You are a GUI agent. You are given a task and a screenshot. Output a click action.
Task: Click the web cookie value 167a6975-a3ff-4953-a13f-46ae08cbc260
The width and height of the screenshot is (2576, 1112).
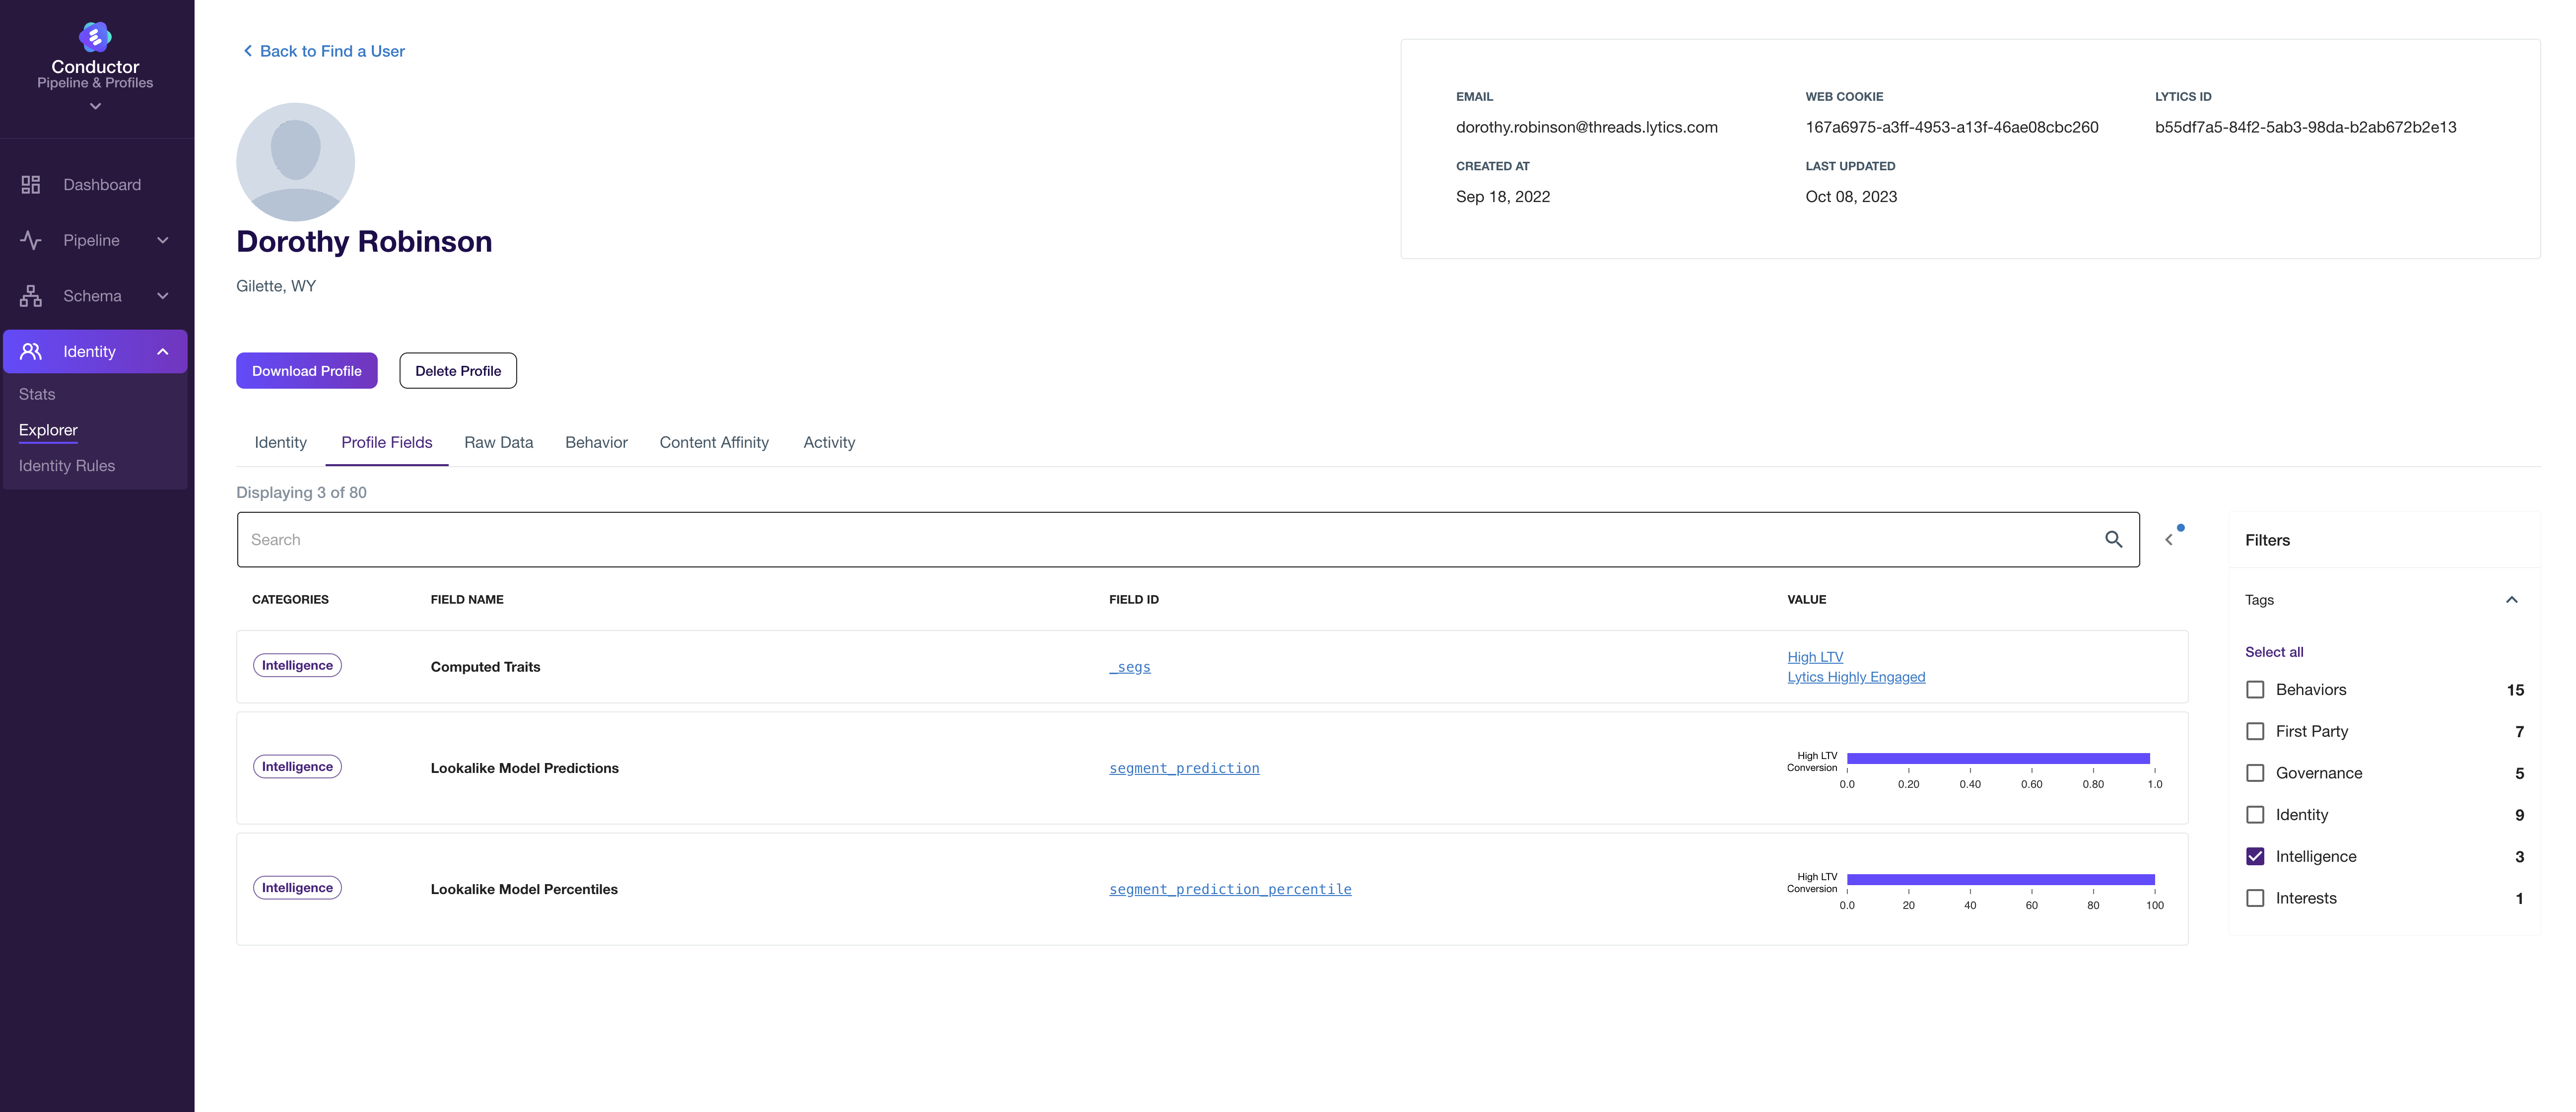[1951, 127]
